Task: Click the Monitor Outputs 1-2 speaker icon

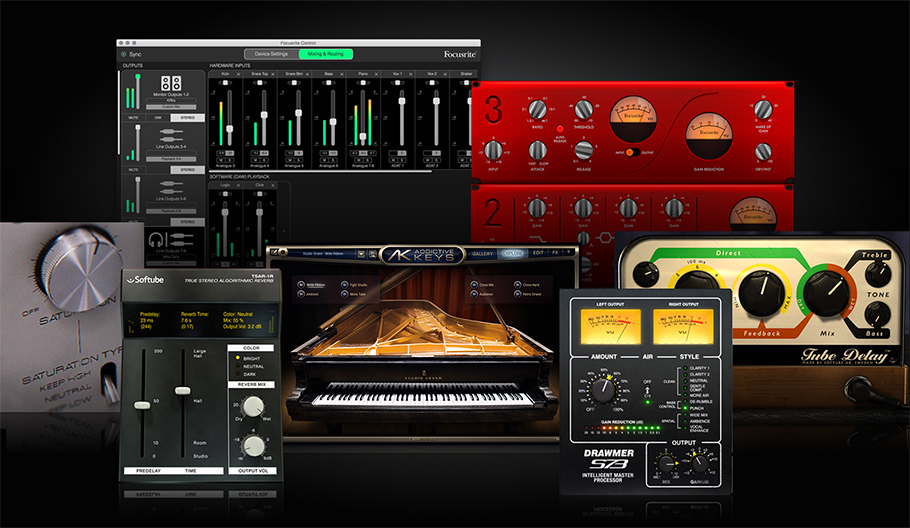Action: (x=171, y=83)
